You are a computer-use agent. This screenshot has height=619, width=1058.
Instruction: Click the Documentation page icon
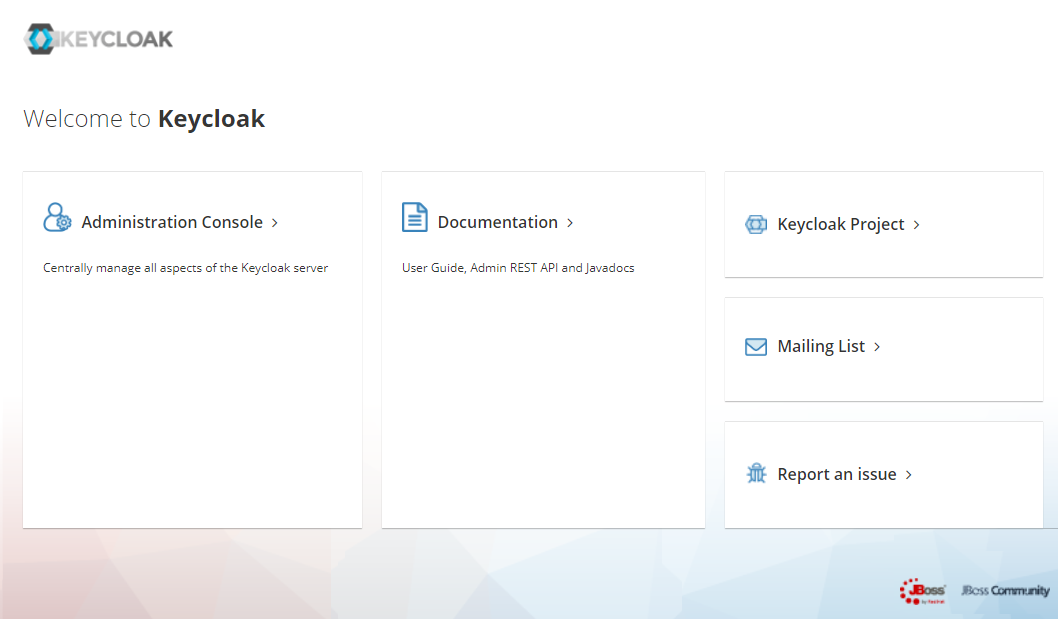point(414,216)
